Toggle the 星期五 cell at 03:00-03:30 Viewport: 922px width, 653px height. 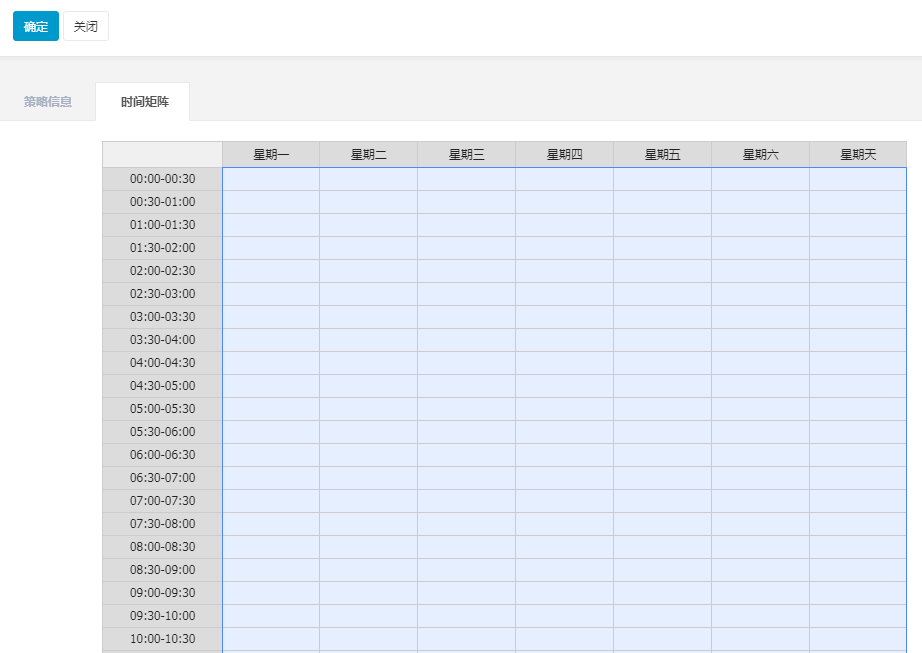663,317
